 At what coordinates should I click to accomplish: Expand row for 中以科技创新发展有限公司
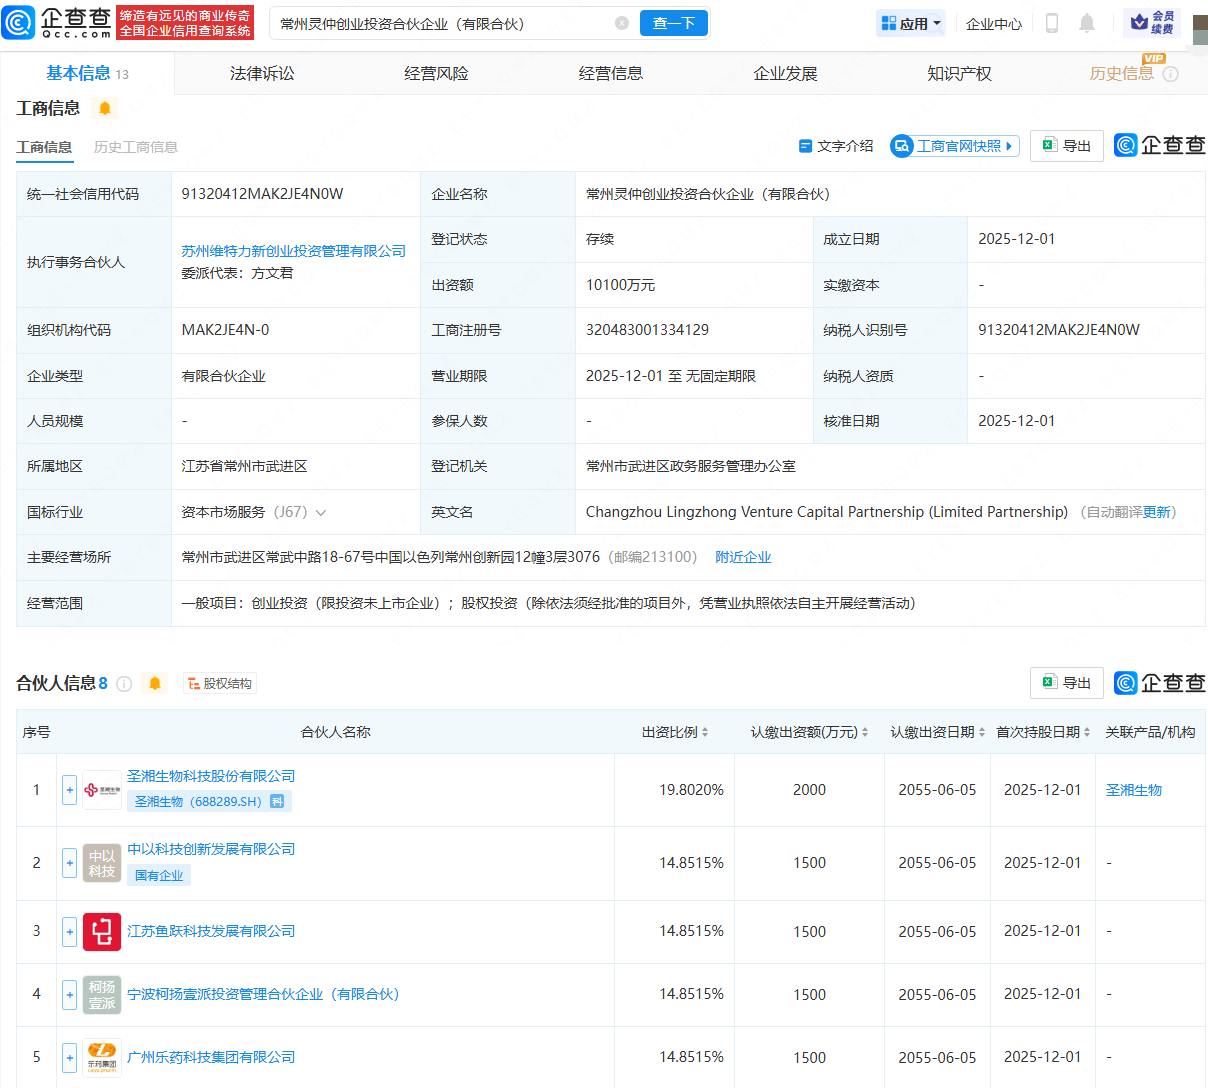click(69, 863)
